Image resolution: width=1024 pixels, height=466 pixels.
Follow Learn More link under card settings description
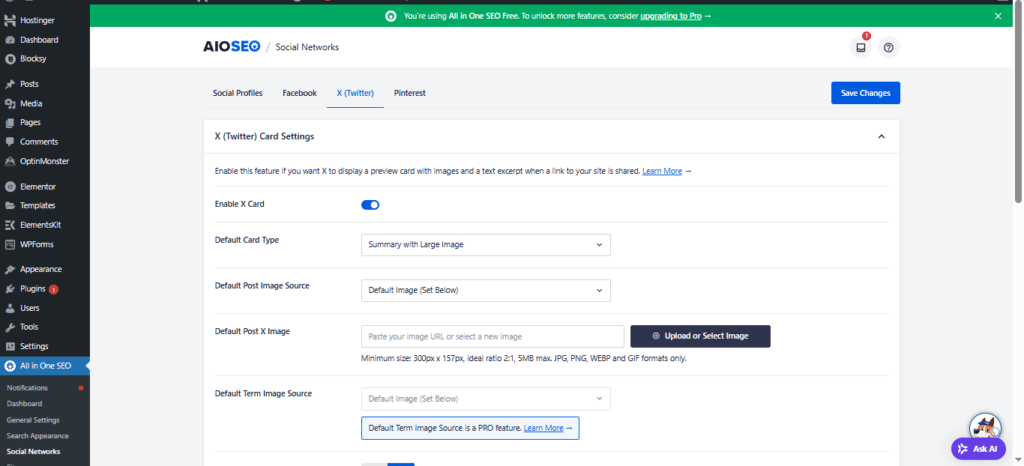662,171
